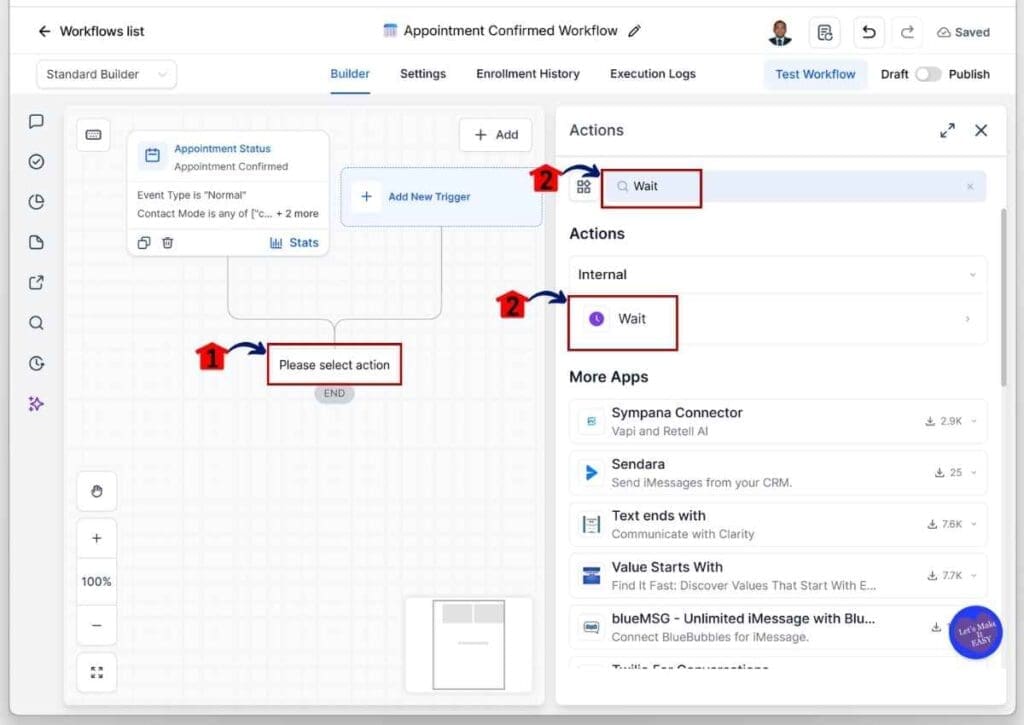Go back to Workflows list
Screen dimensions: 1024x725
click(91, 31)
